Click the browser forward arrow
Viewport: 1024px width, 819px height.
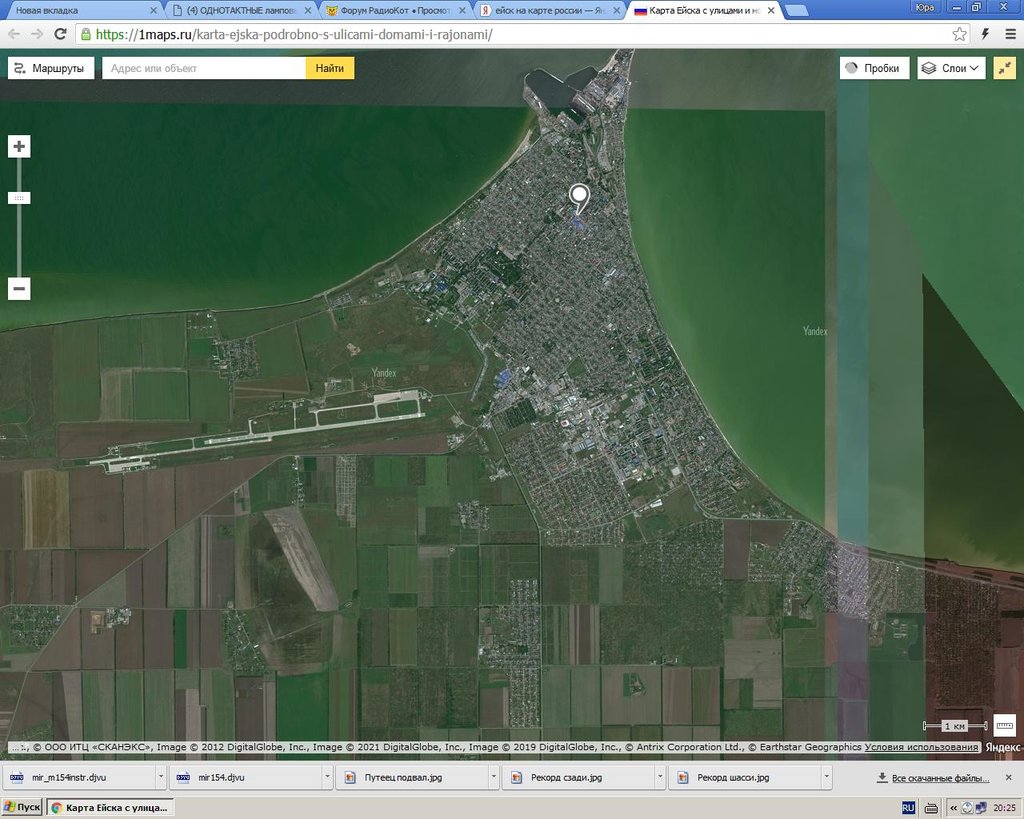pos(37,34)
